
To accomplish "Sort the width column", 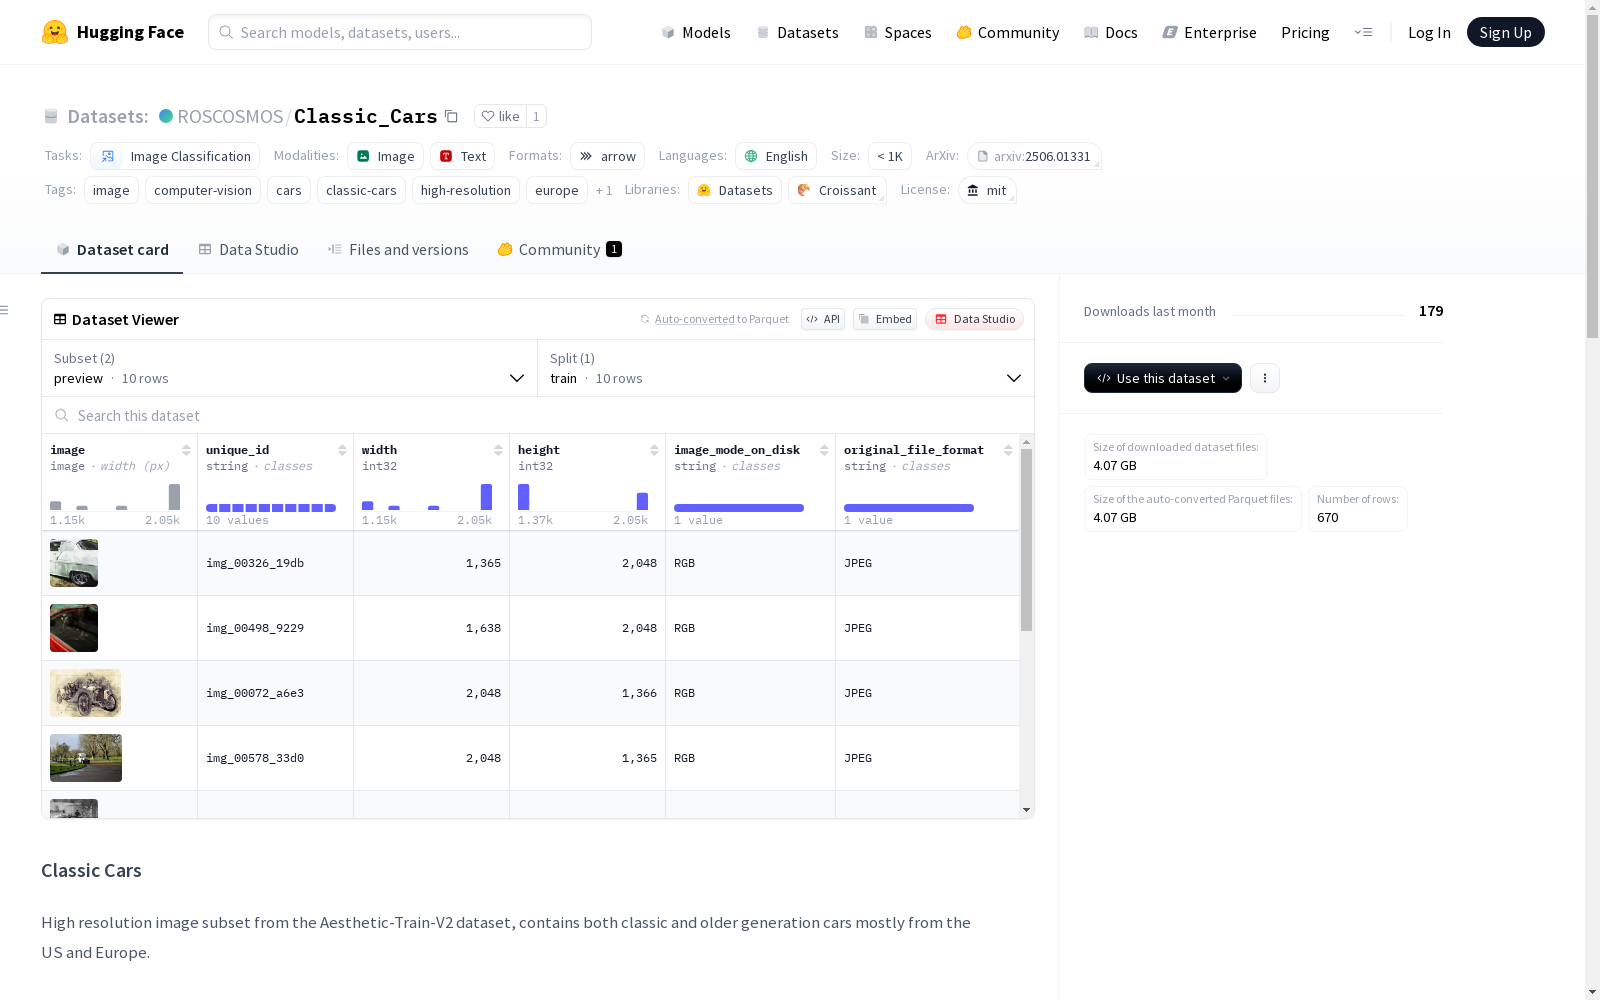I will [x=498, y=450].
